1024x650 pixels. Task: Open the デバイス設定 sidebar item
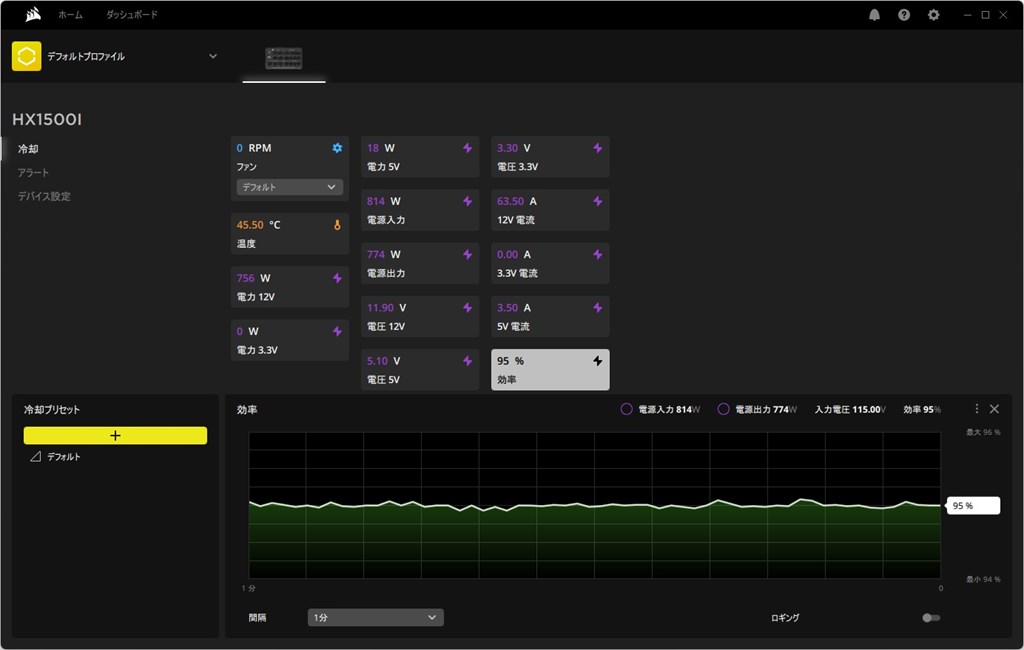tap(44, 196)
